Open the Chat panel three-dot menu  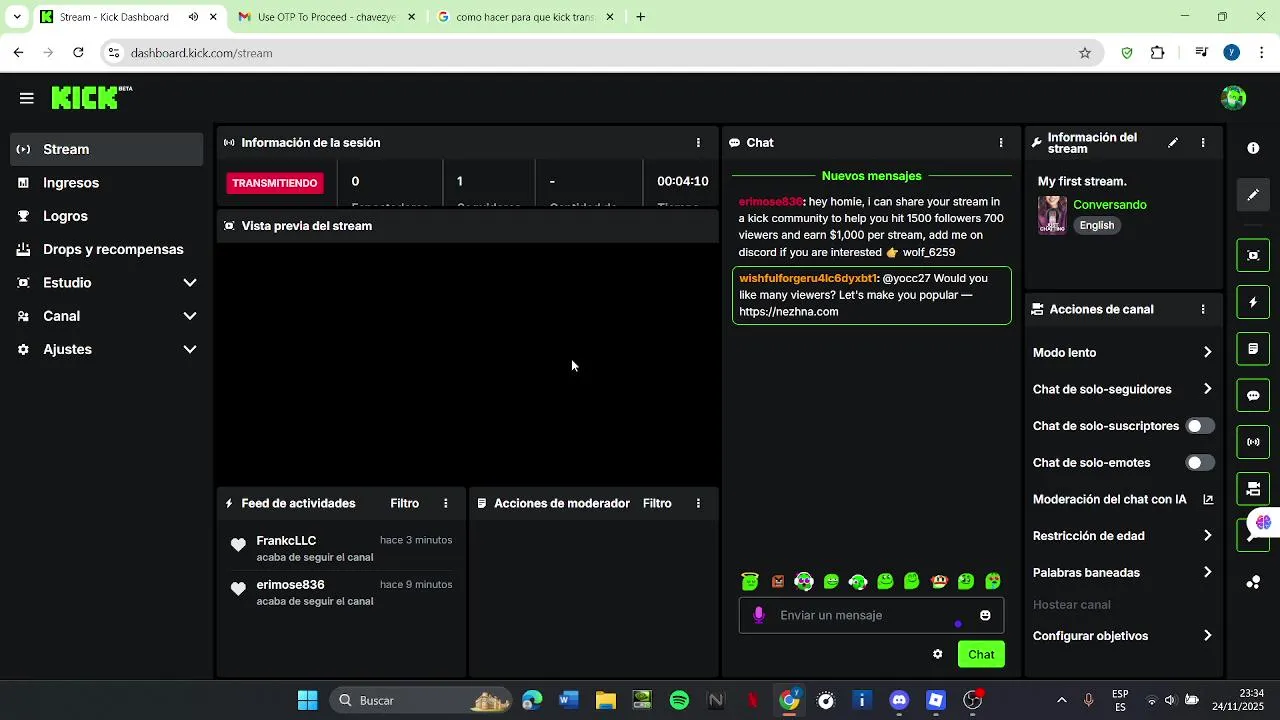1001,143
